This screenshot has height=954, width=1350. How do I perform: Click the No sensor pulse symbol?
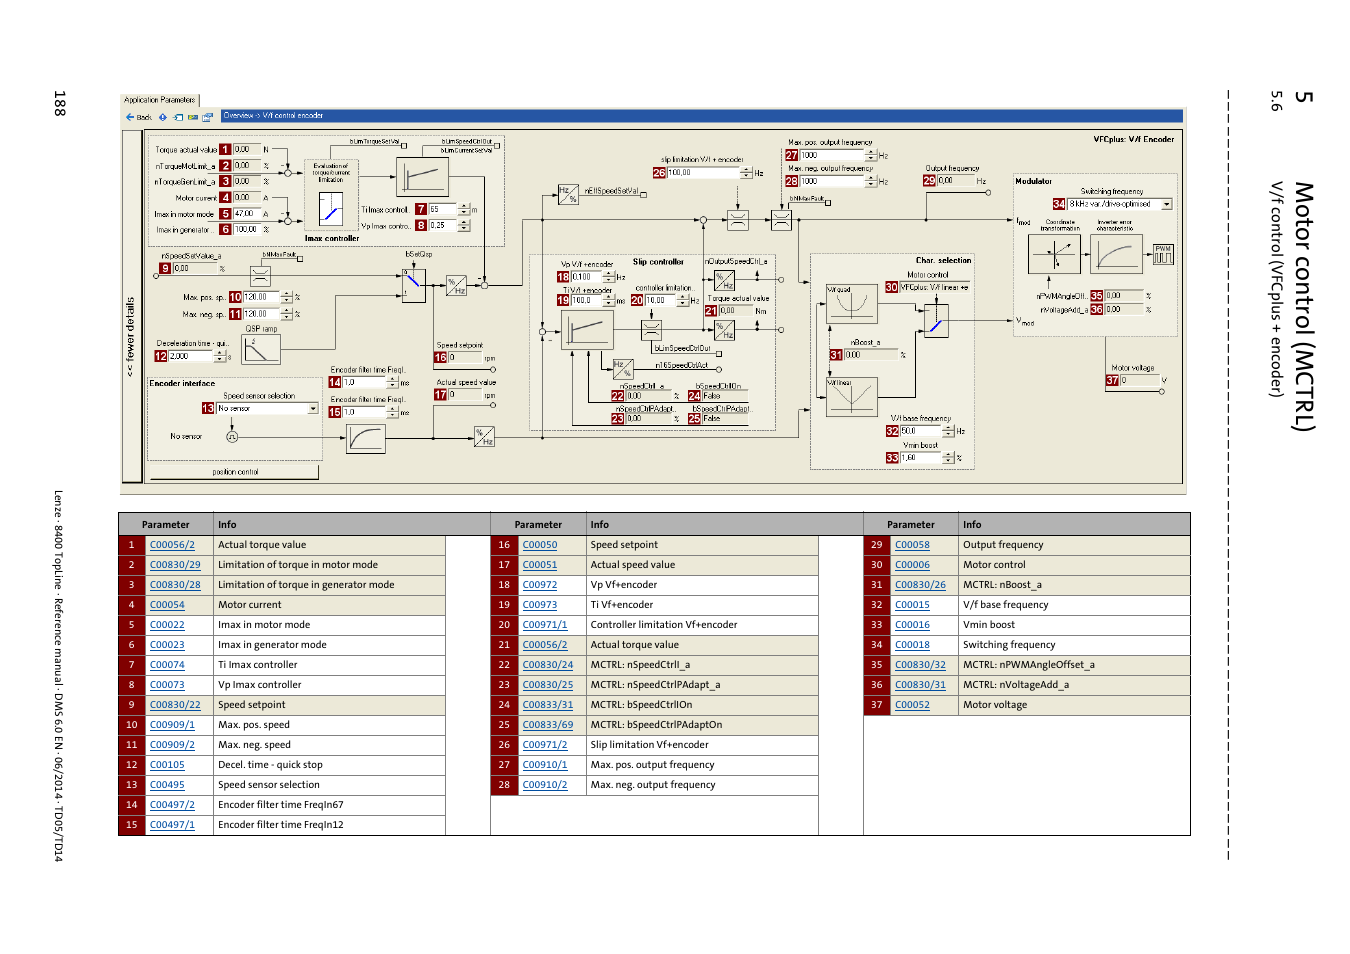(232, 436)
